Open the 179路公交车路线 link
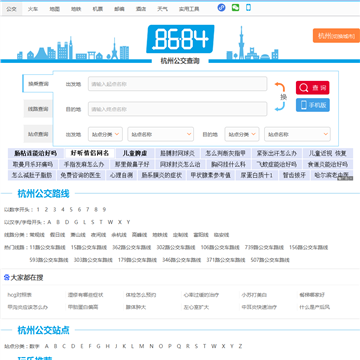This screenshot has height=360, width=360. [137, 260]
